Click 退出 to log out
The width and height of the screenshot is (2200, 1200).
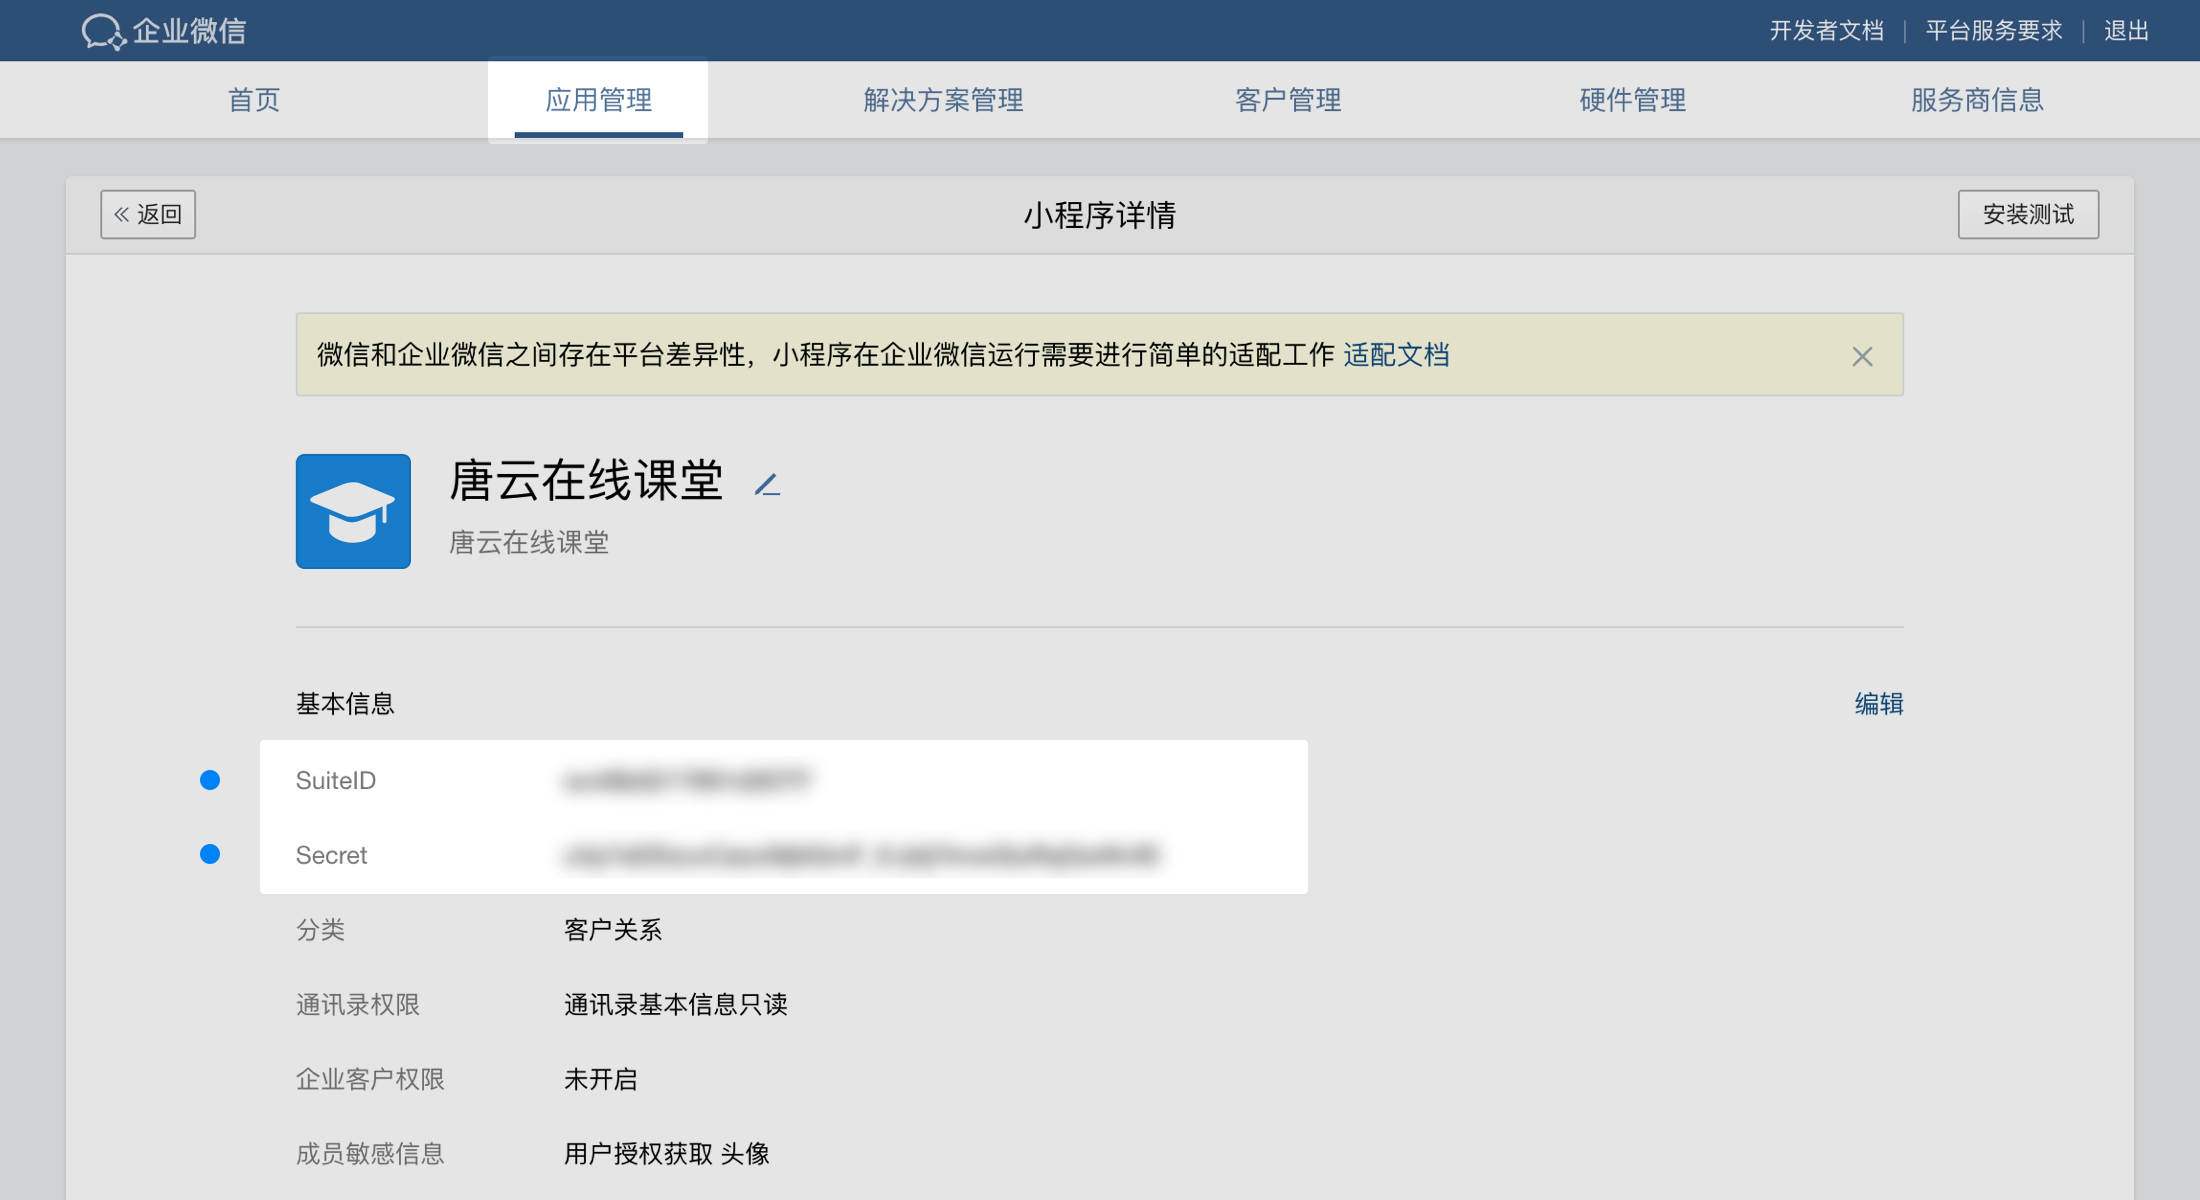tap(2126, 31)
